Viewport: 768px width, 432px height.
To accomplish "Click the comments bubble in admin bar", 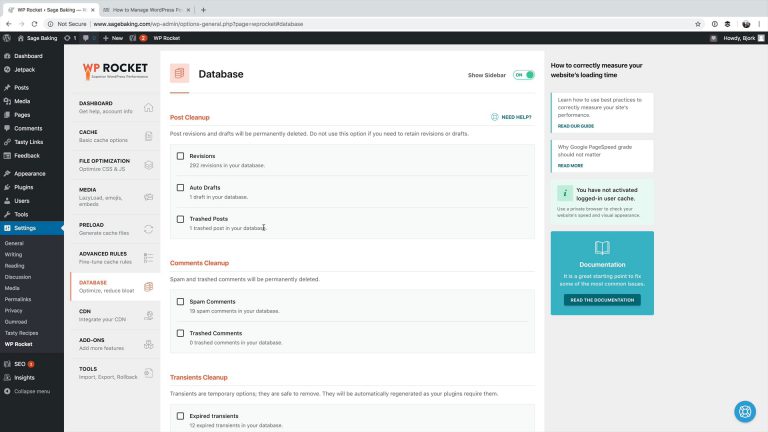I will pyautogui.click(x=86, y=38).
